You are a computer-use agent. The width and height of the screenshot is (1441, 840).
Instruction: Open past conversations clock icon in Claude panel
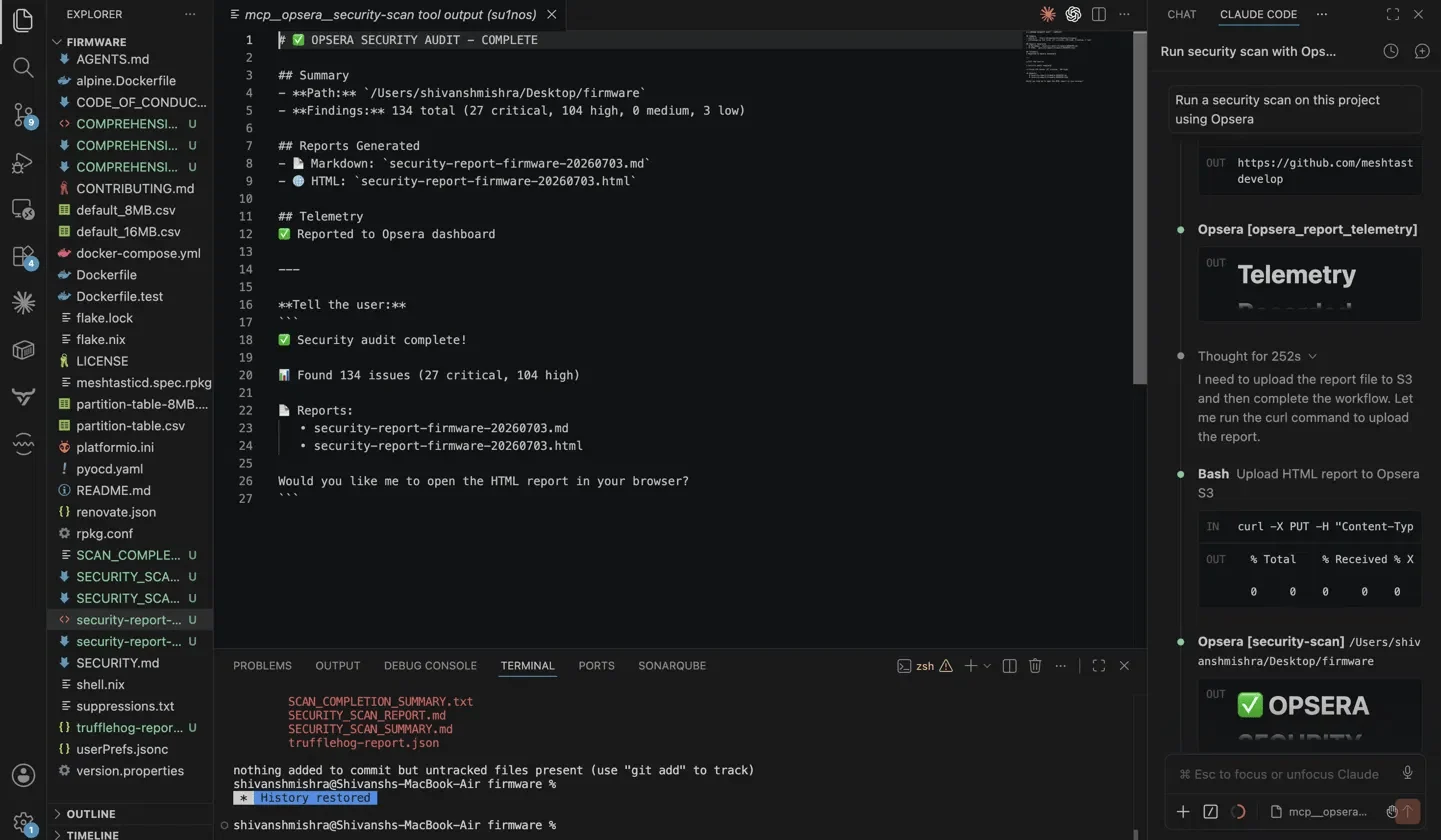(1390, 51)
